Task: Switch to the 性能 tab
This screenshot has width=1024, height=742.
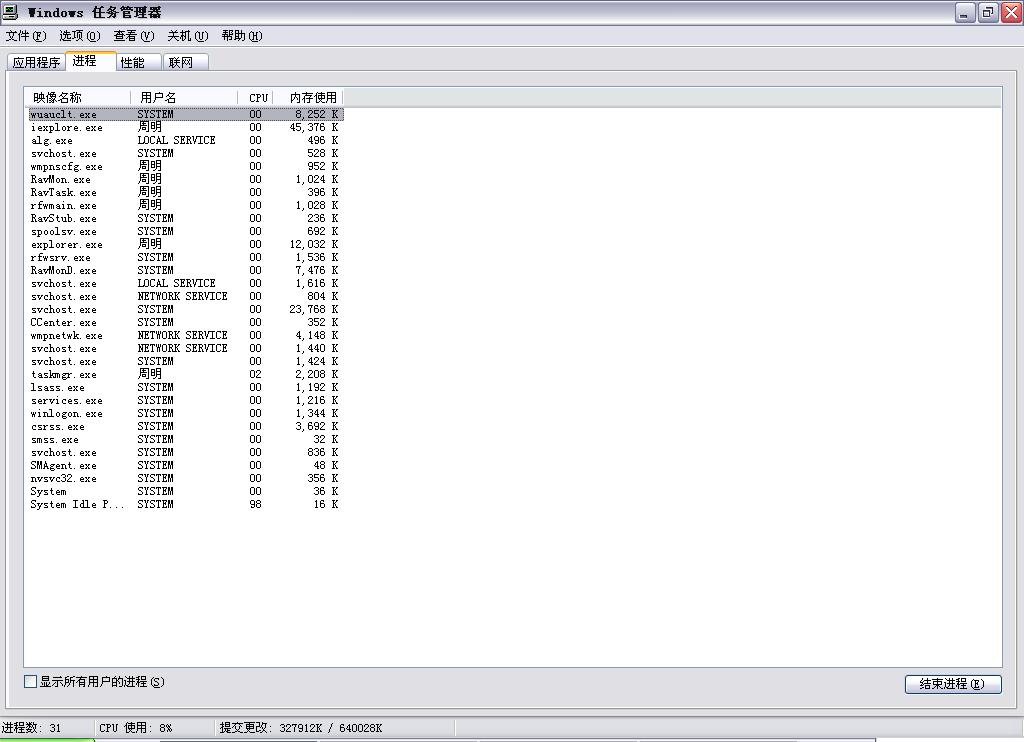Action: click(x=138, y=62)
